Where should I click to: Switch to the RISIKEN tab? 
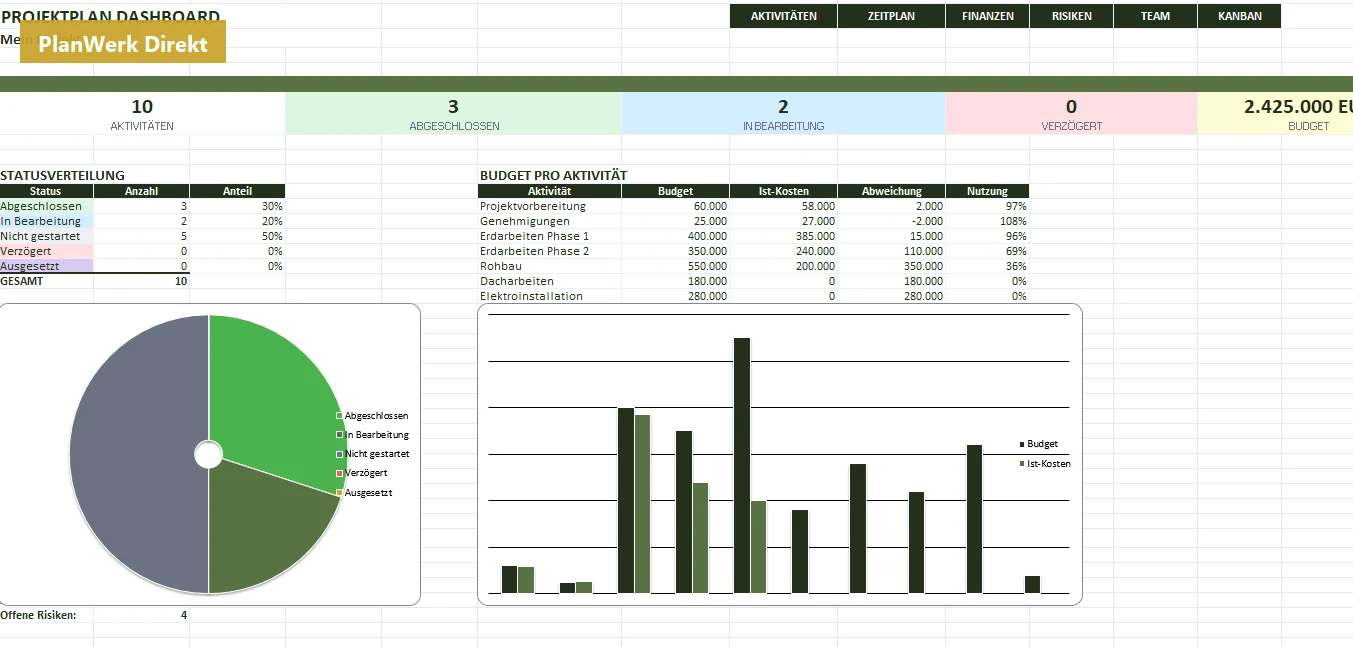pos(1072,16)
